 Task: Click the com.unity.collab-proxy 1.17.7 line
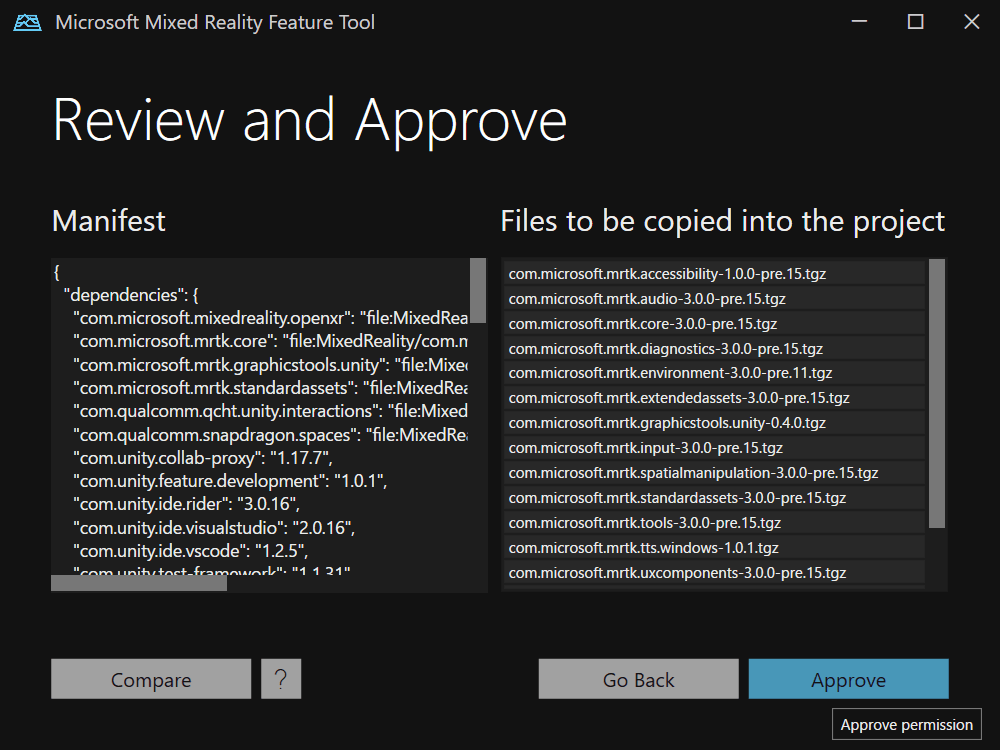[x=203, y=457]
